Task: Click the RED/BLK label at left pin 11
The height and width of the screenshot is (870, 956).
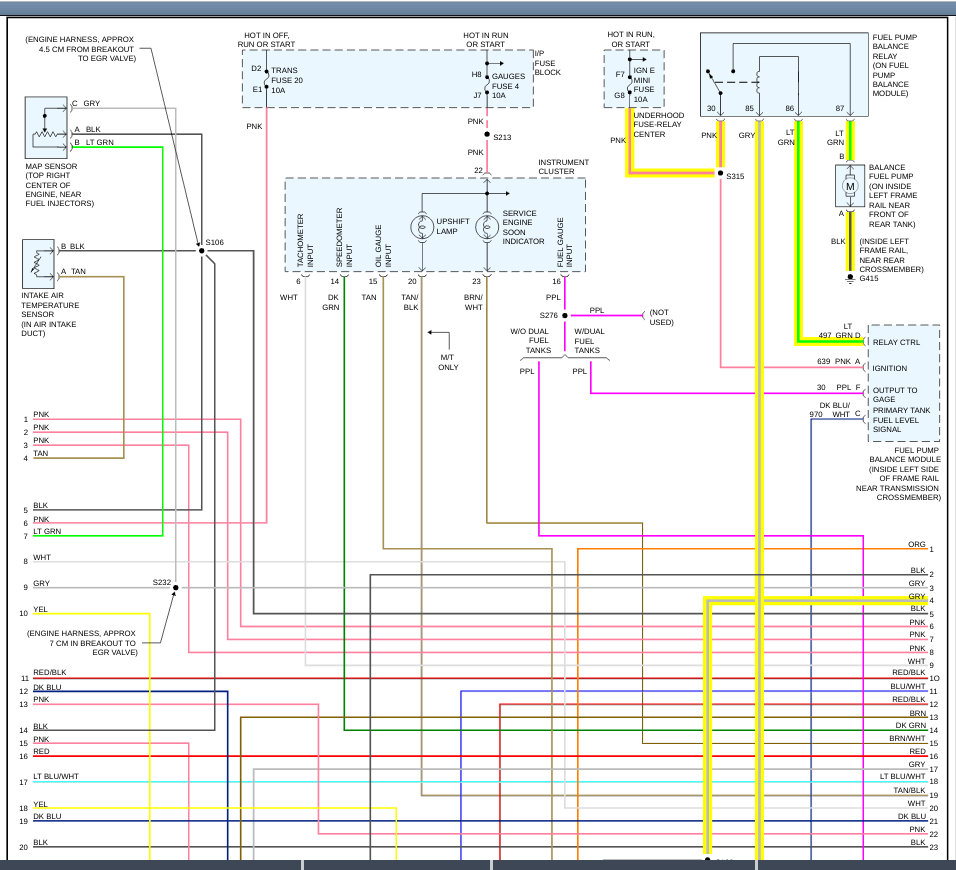Action: point(49,672)
